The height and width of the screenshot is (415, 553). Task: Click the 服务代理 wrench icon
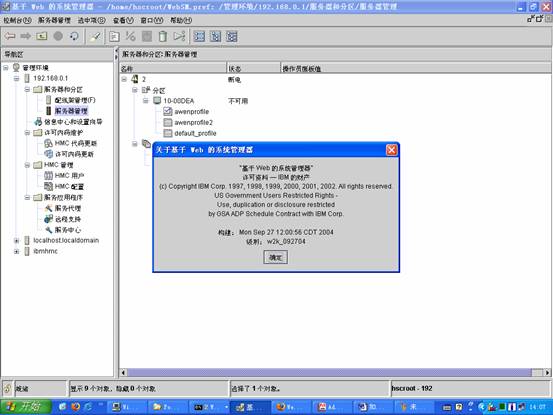(x=48, y=208)
